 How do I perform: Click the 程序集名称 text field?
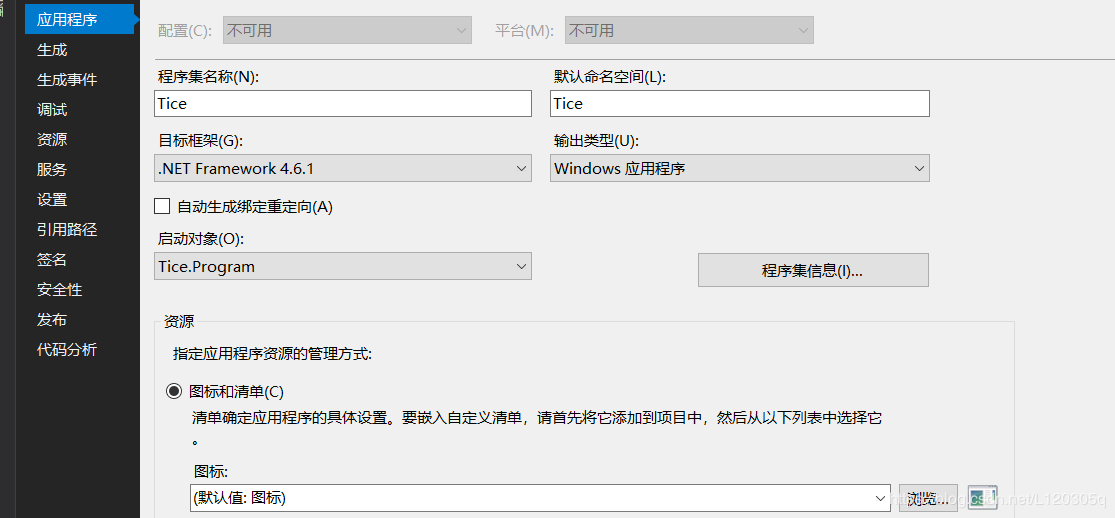click(343, 103)
